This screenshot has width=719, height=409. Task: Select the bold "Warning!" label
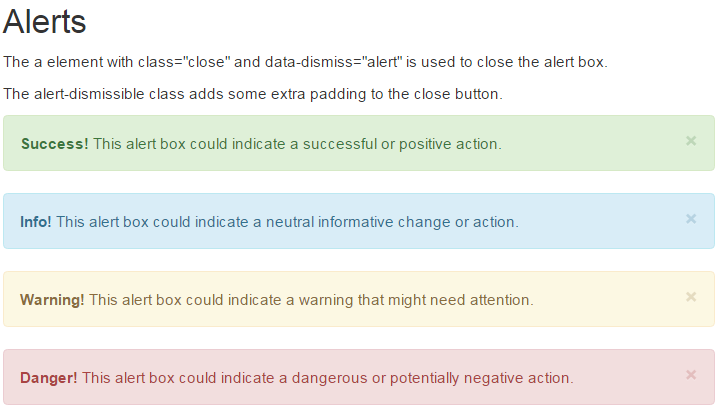pos(52,300)
